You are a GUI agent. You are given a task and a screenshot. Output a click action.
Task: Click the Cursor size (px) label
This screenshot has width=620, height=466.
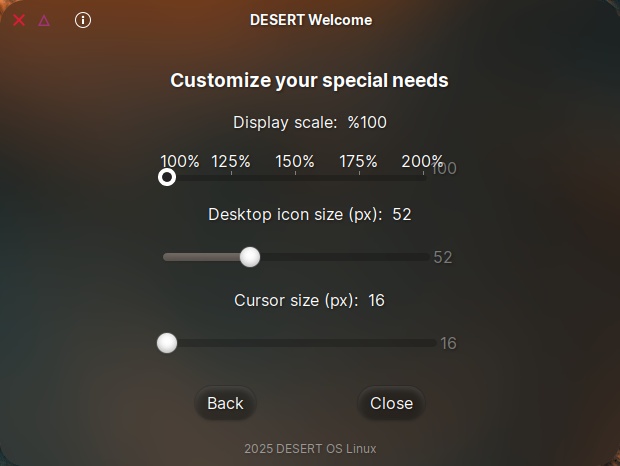[x=296, y=300]
